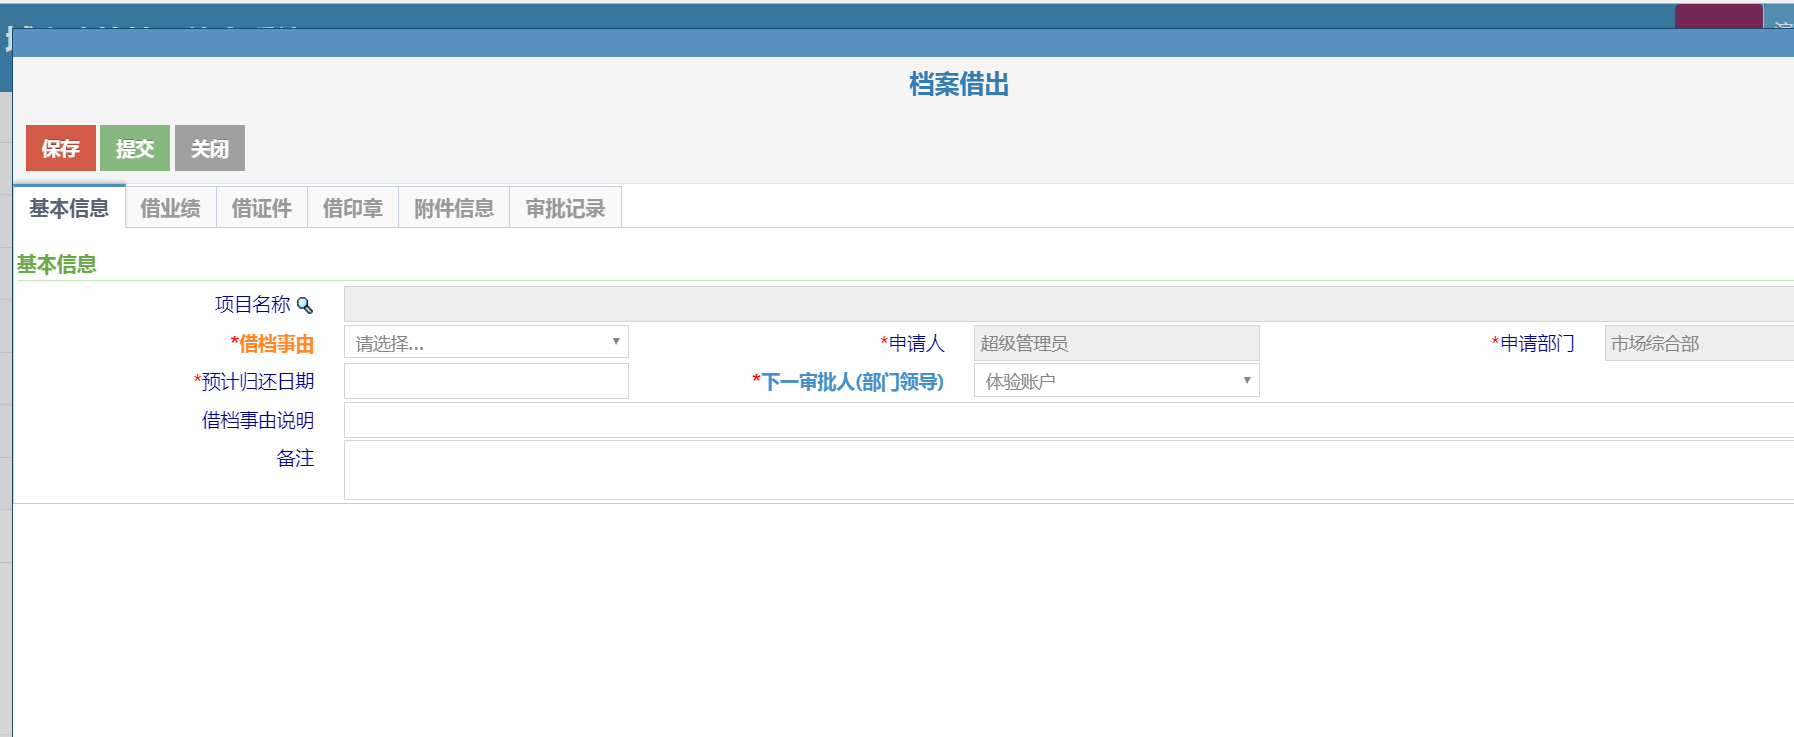Switch to the 基本信息 tab
This screenshot has height=737, width=1794.
(69, 207)
